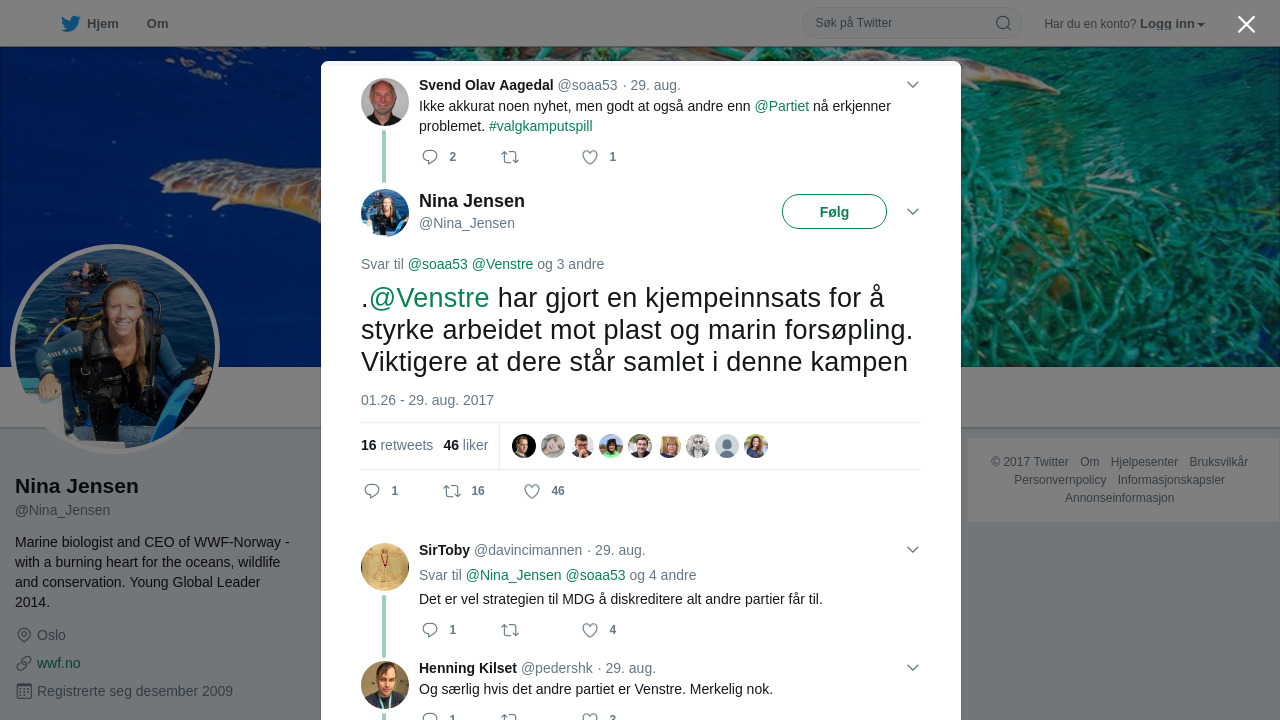Open the Om menu item
The image size is (1280, 720).
(157, 24)
